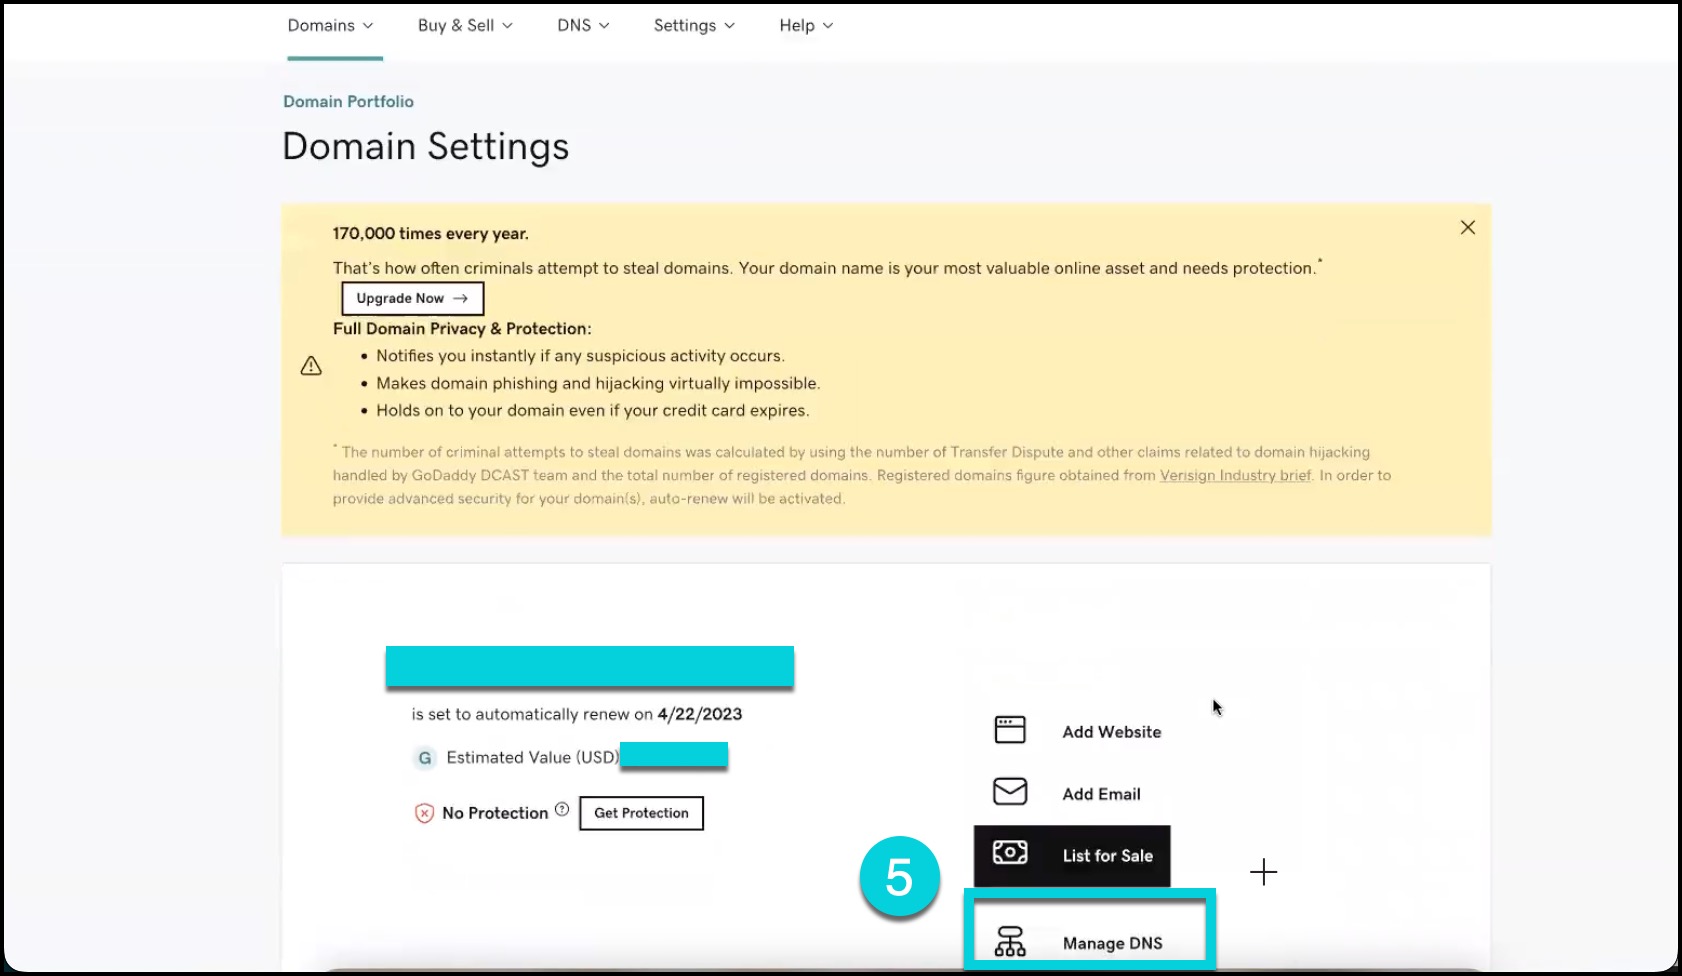Screen dimensions: 1682x976
Task: Click the G icon beside Estimated Value
Action: pyautogui.click(x=425, y=758)
